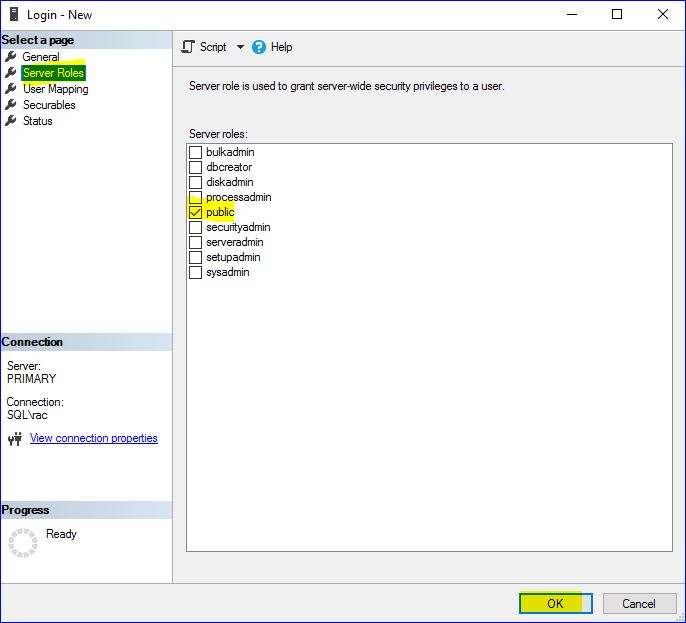Click the Script icon in the toolbar

pos(188,47)
